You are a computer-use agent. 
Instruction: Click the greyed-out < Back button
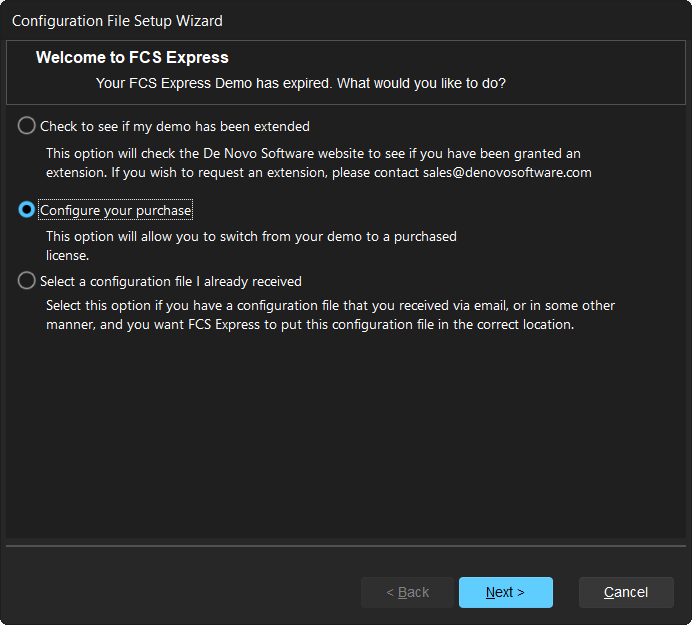(407, 592)
